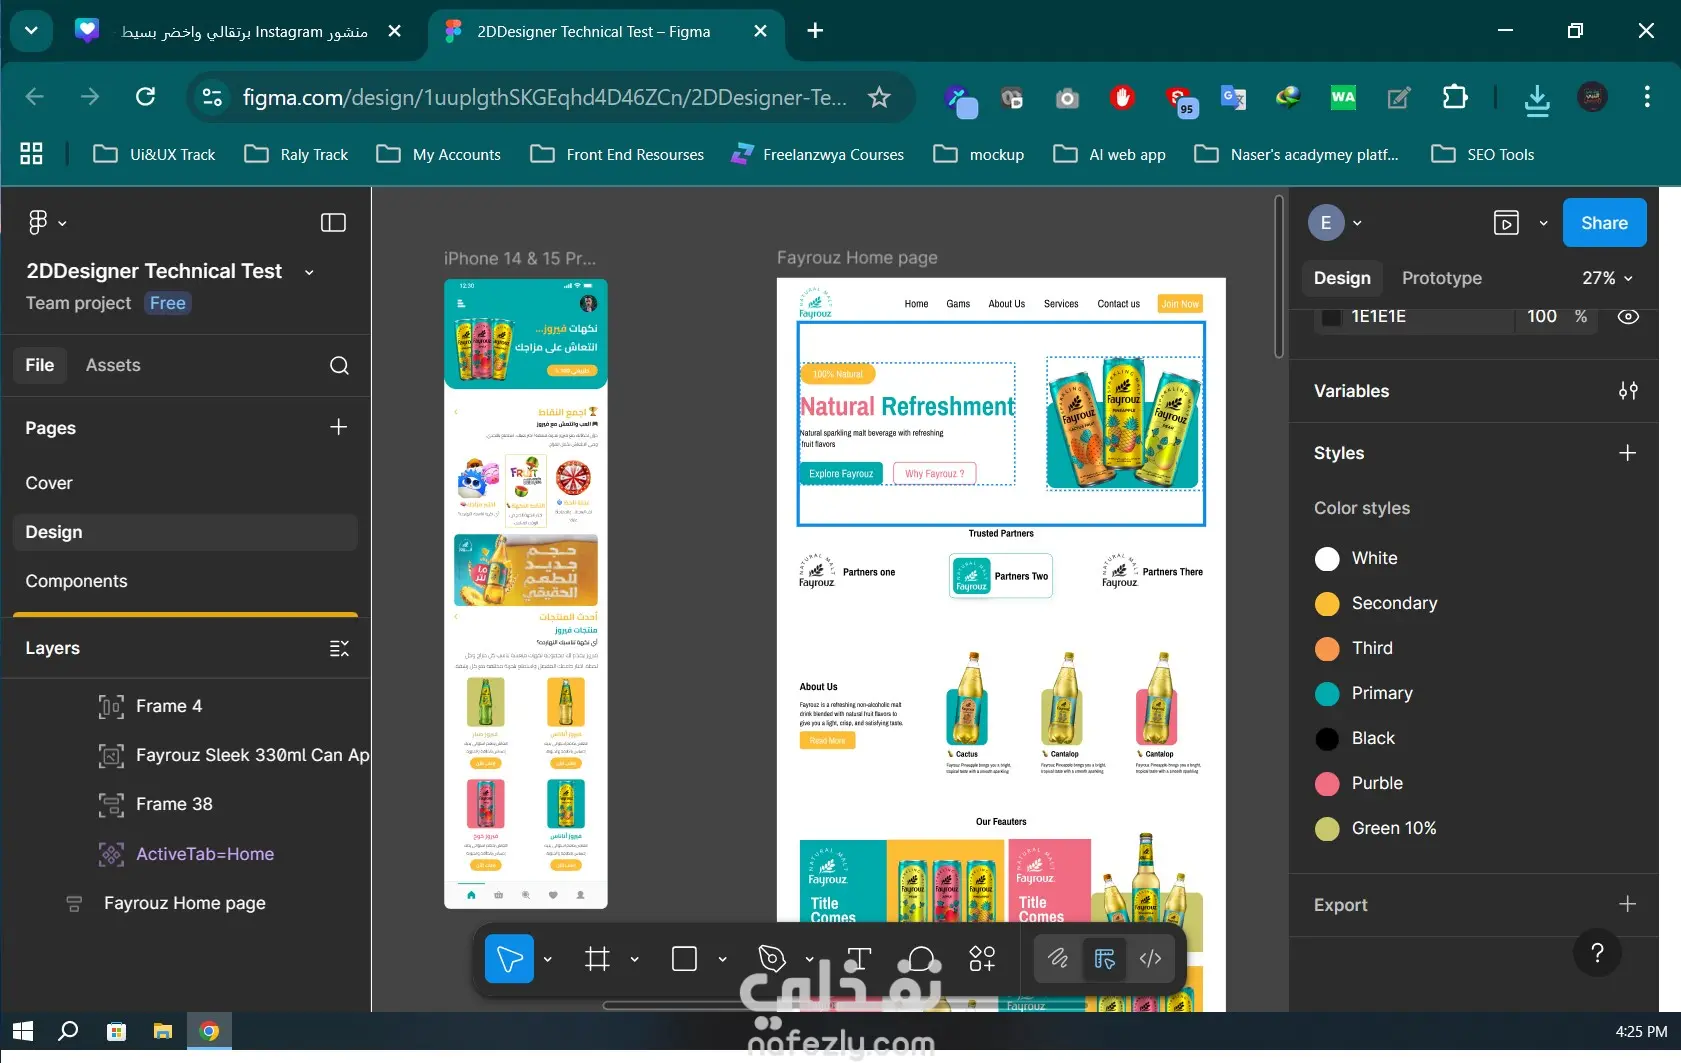Click the Free plan badge
The width and height of the screenshot is (1681, 1063).
(x=168, y=303)
